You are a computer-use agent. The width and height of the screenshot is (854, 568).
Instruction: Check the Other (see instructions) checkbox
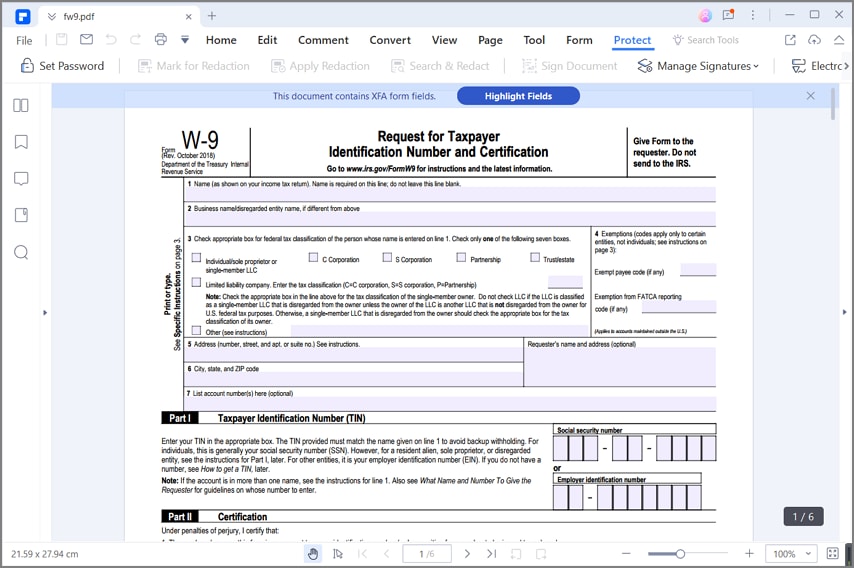click(x=197, y=330)
